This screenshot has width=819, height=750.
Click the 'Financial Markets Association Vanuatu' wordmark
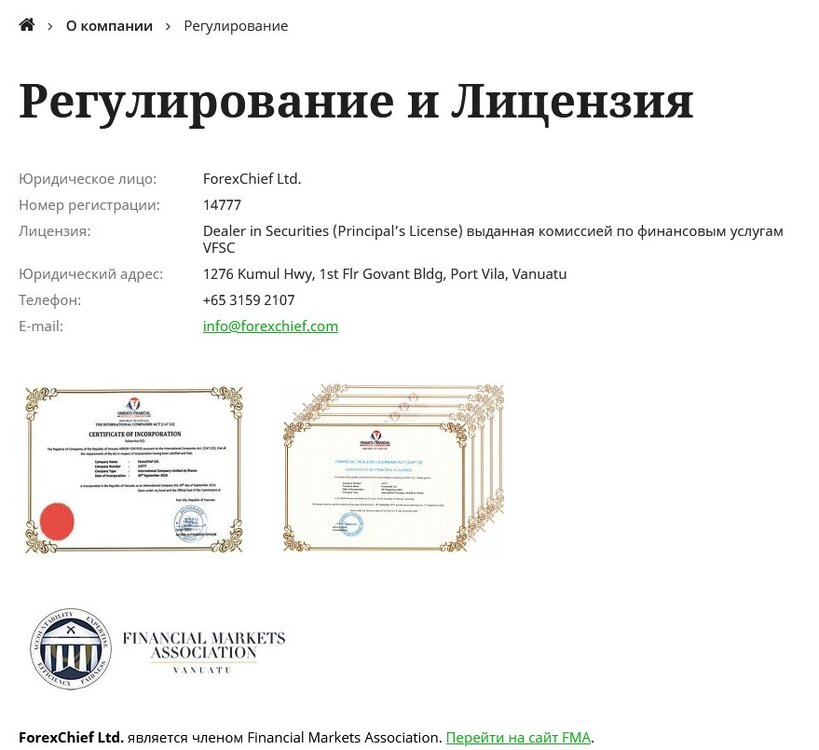(204, 652)
